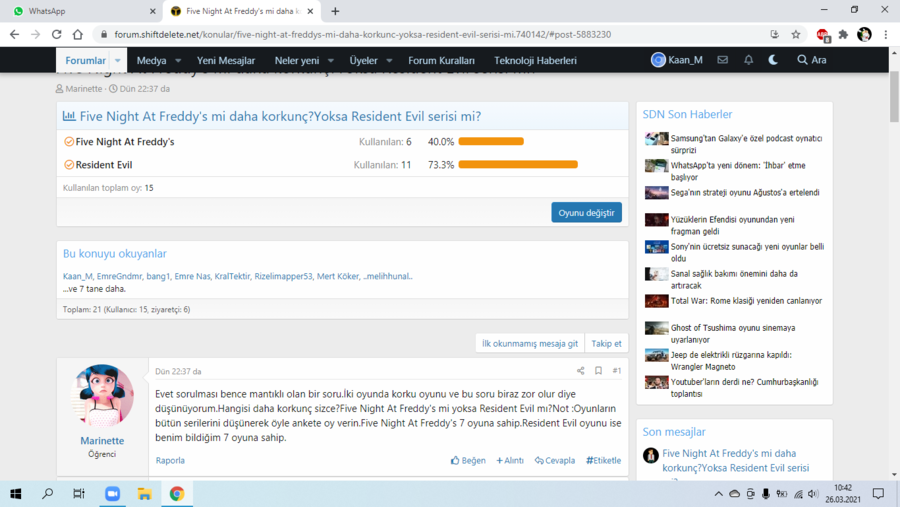Open Samsung Galaxy podcast news thumbnail
The width and height of the screenshot is (900, 507).
pos(656,139)
